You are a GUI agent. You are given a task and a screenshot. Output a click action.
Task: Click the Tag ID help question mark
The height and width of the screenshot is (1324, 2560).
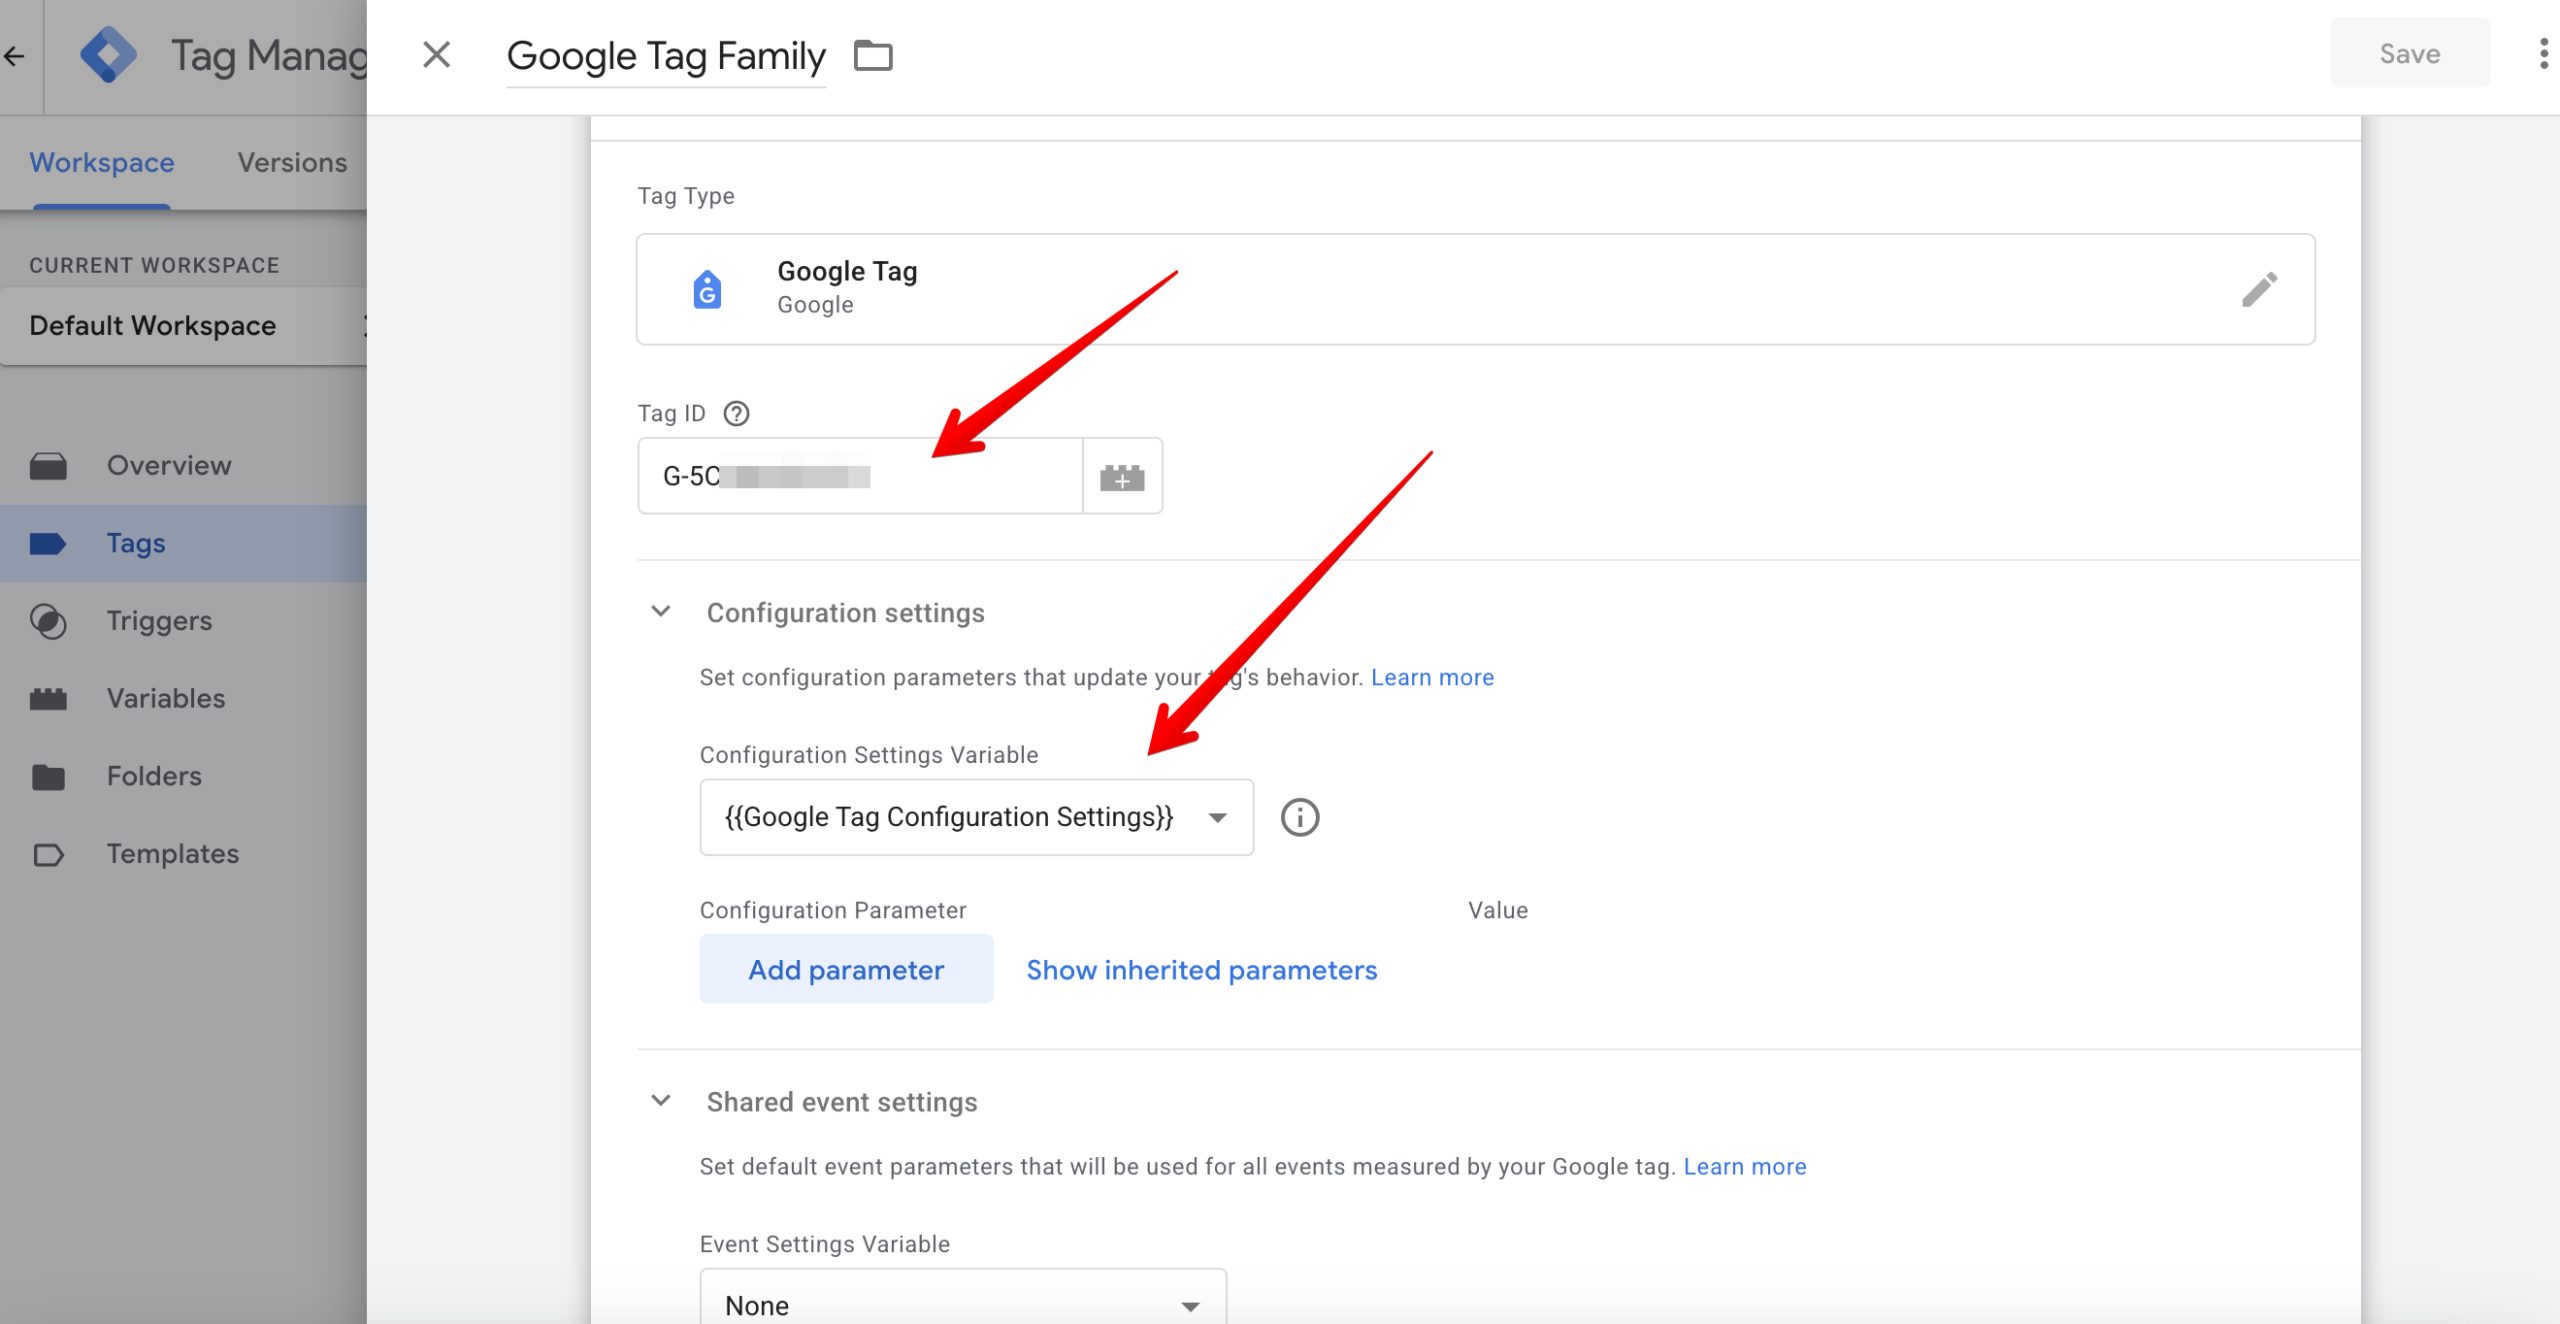tap(737, 412)
